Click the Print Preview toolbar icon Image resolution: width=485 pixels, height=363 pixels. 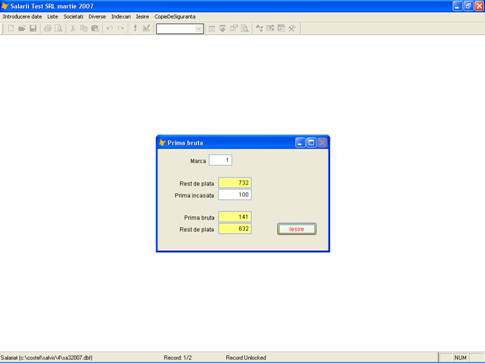(x=59, y=28)
